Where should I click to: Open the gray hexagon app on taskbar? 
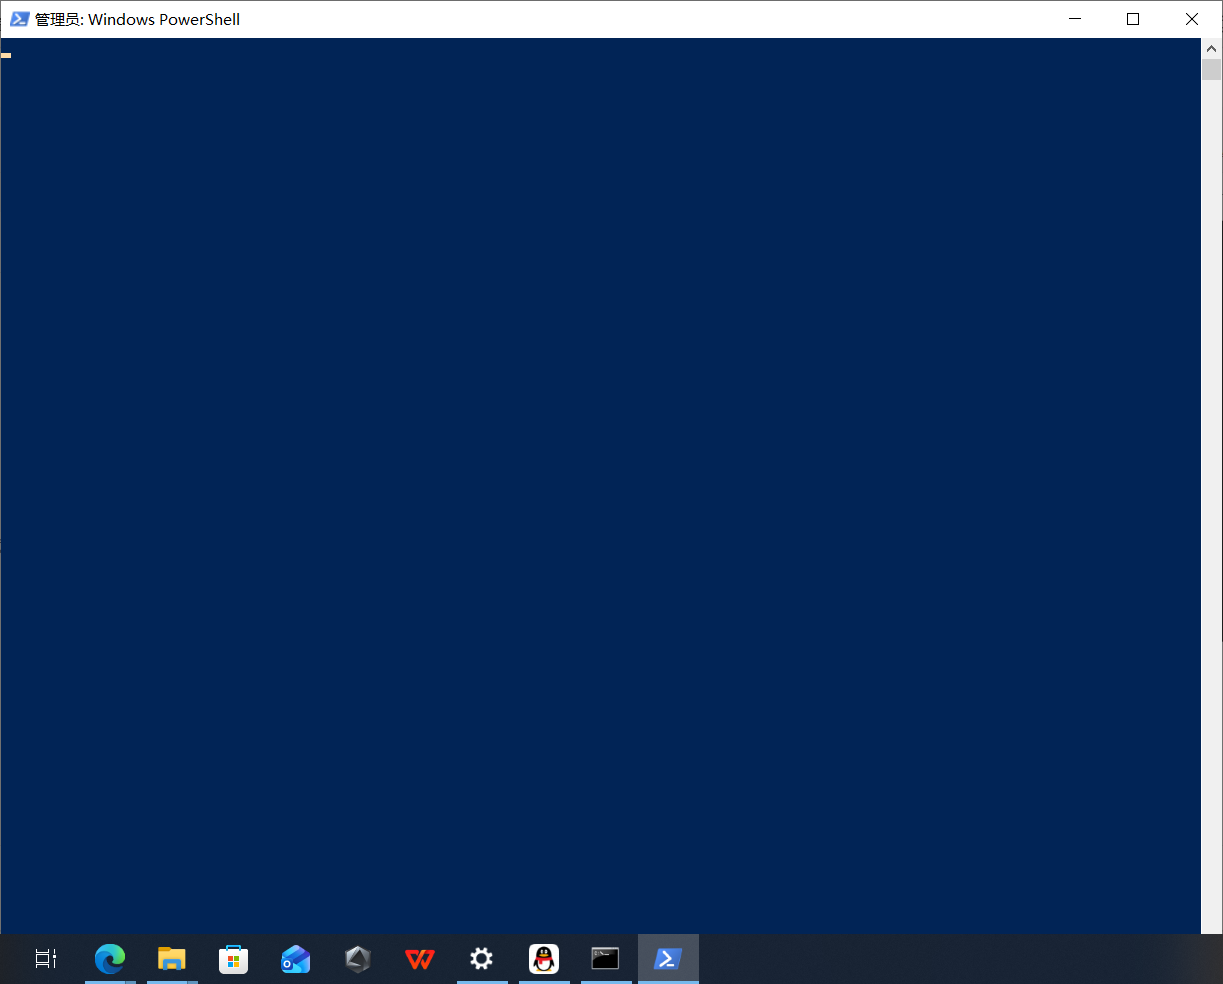click(358, 960)
